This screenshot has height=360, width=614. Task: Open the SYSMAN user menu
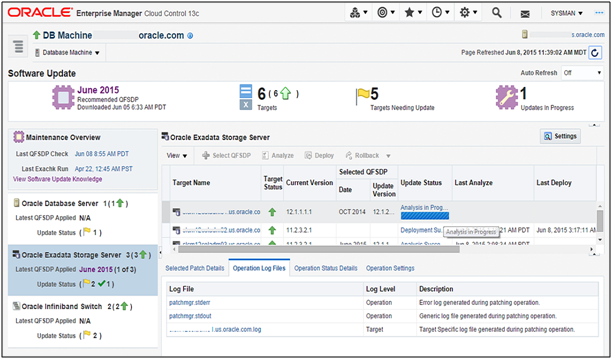coord(566,13)
